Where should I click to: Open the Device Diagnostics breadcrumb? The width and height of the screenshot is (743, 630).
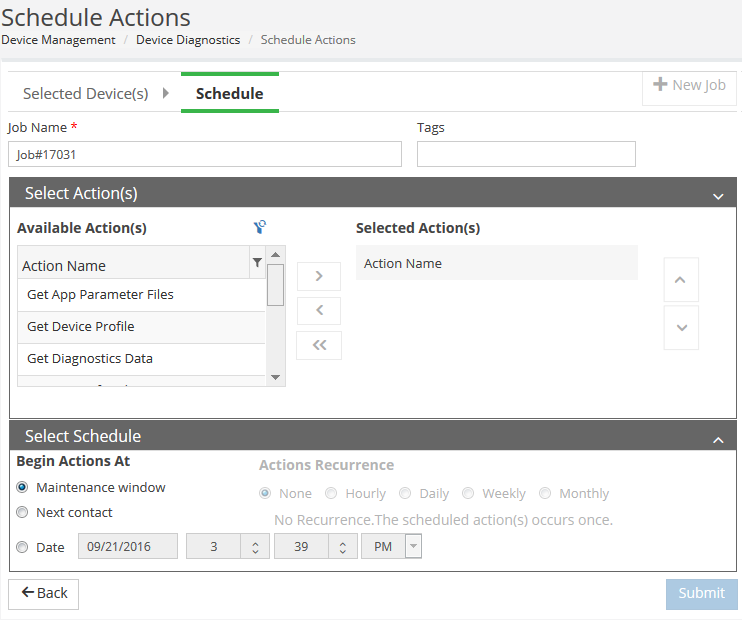tap(188, 40)
